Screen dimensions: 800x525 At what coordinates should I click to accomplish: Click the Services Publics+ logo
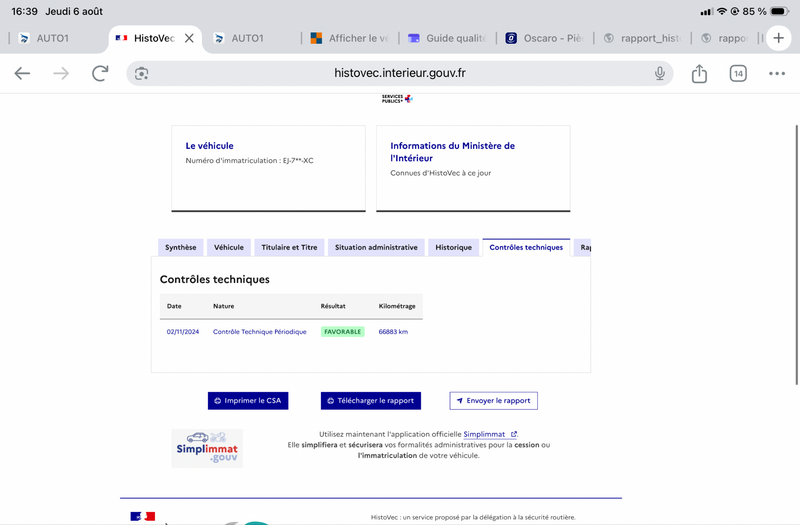point(397,99)
